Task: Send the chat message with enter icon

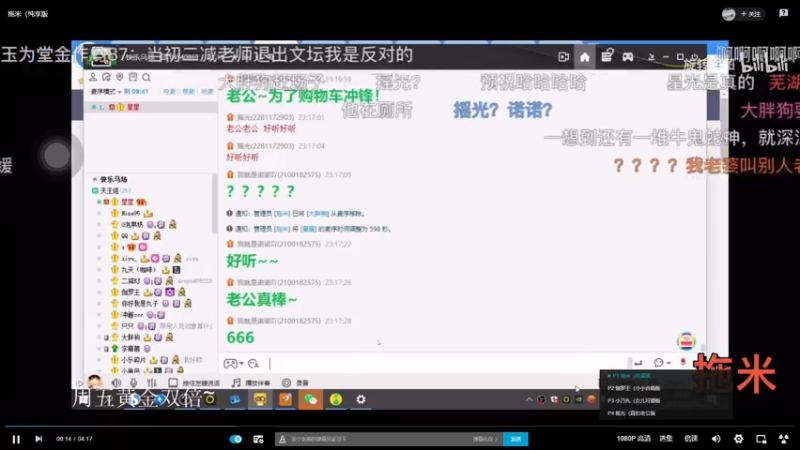Action: 638,363
